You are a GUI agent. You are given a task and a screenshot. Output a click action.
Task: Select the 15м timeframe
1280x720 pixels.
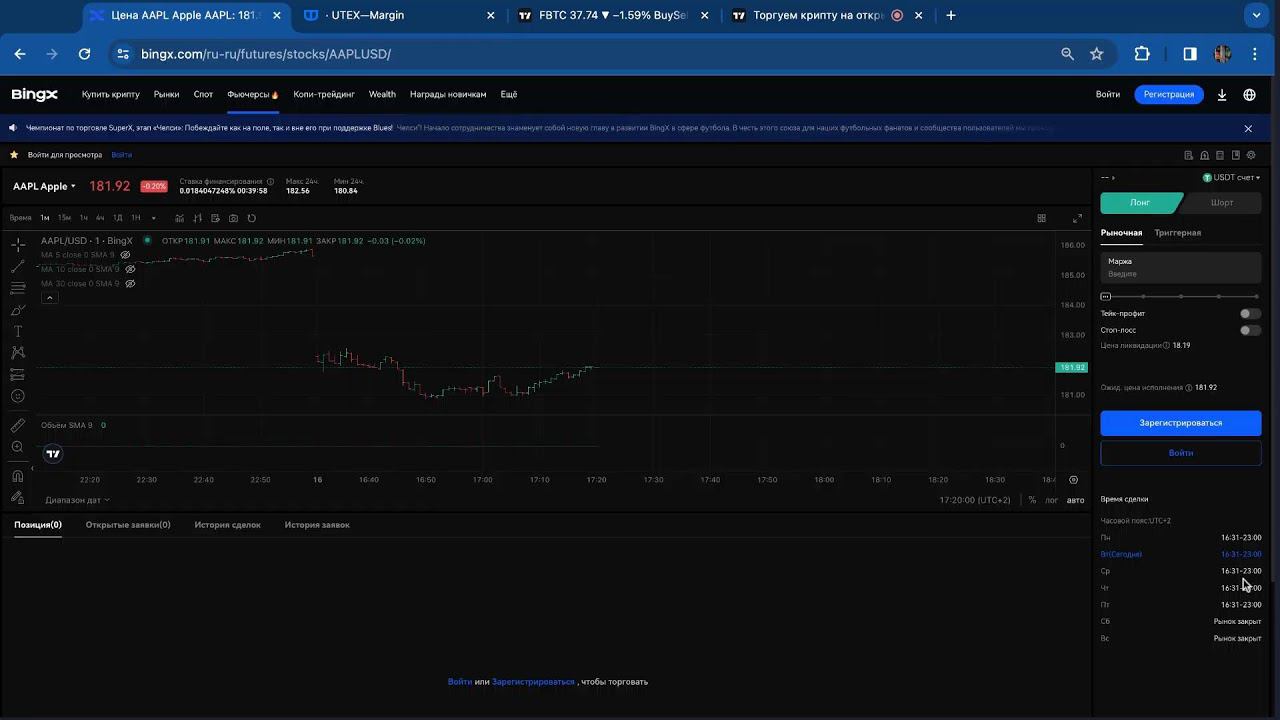[x=64, y=218]
